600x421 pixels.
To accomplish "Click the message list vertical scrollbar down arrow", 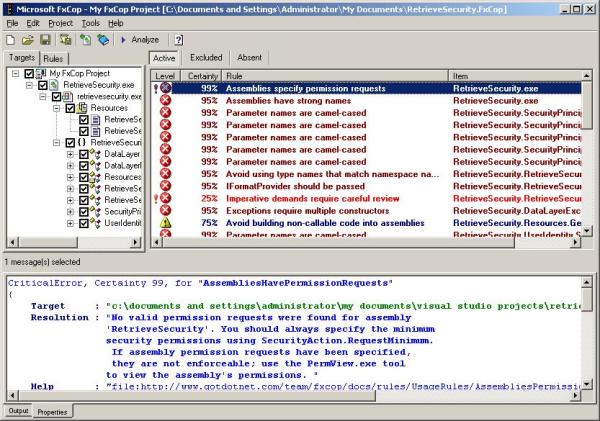I will pos(587,231).
